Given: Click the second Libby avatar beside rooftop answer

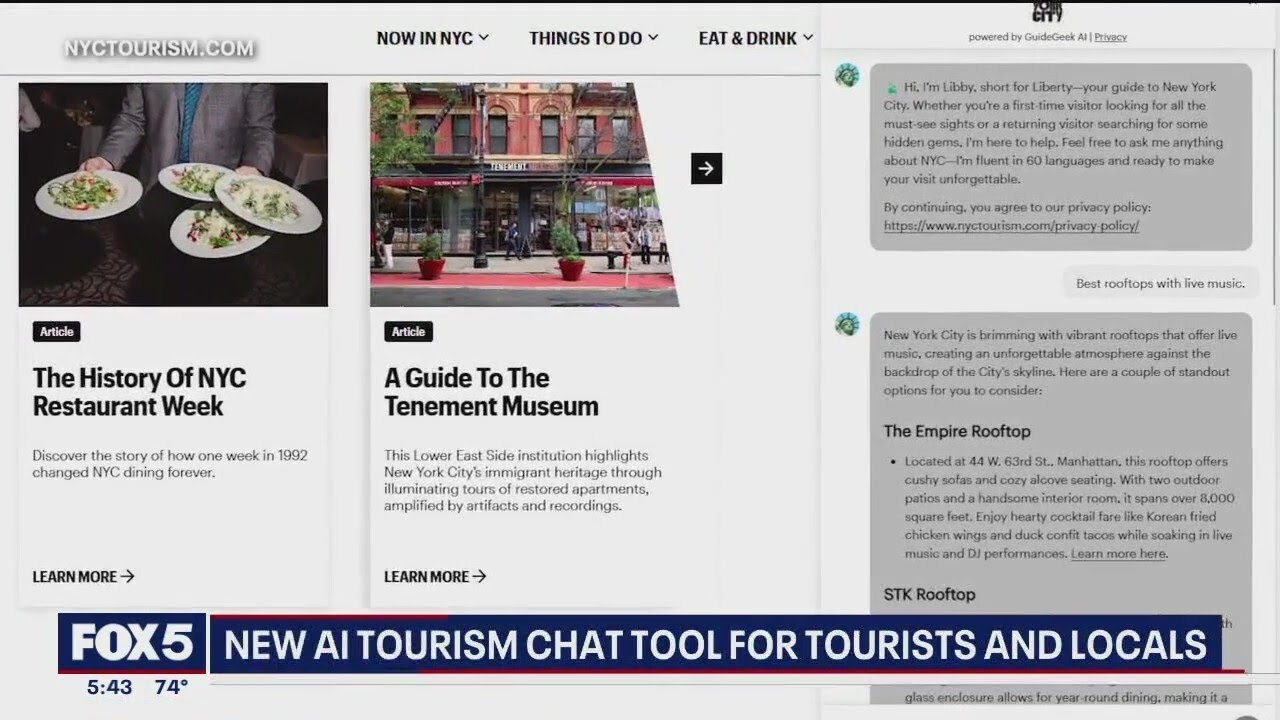Looking at the screenshot, I should point(847,323).
